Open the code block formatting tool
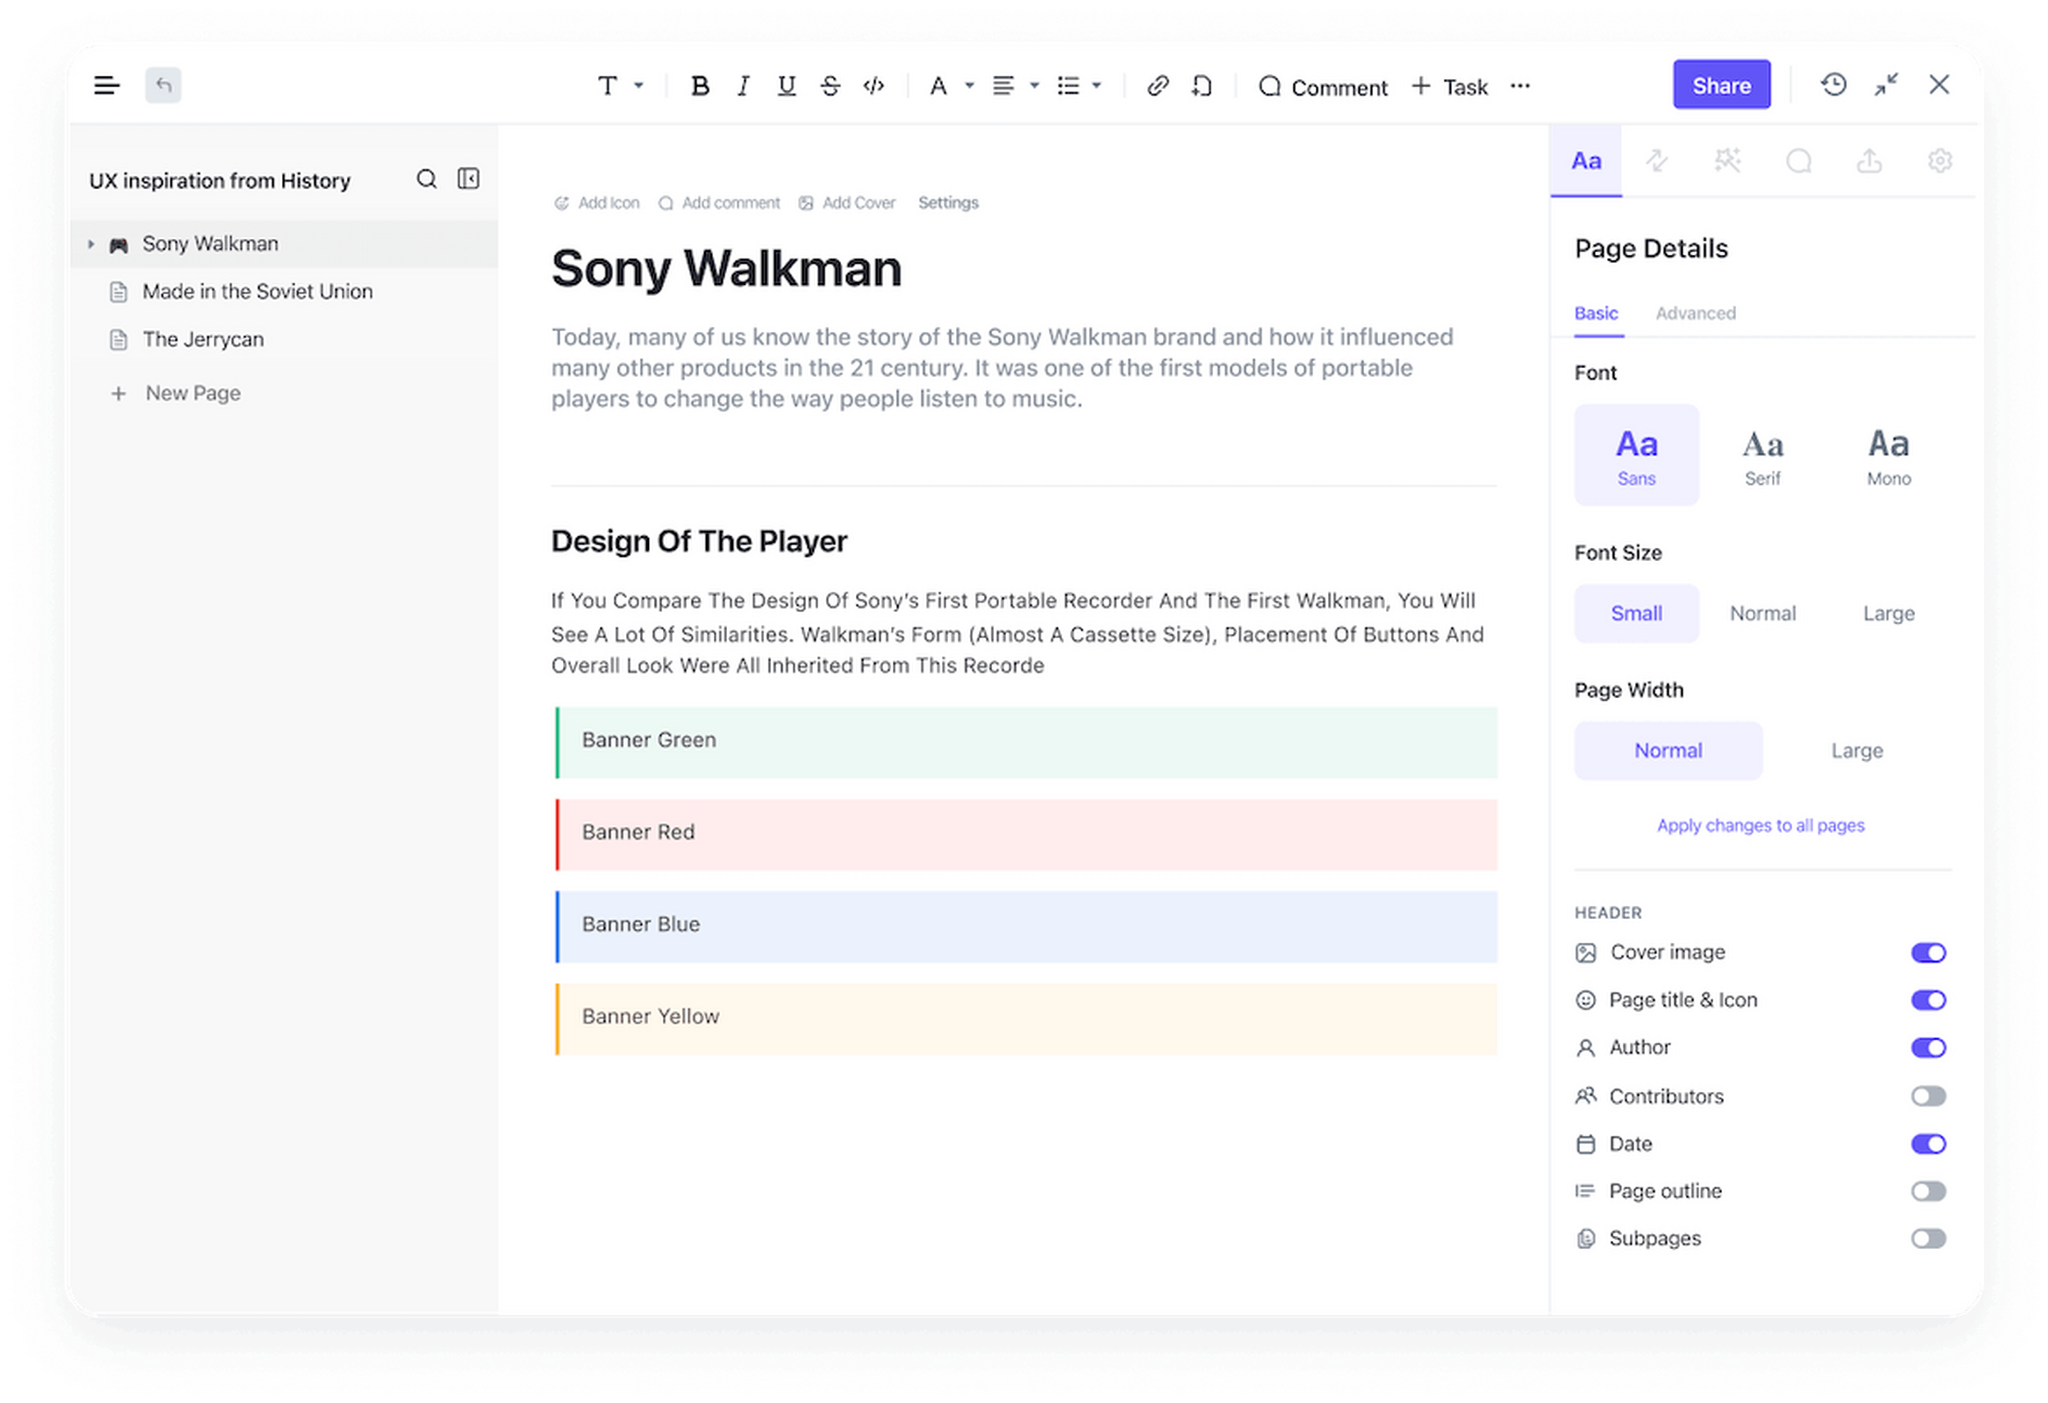The width and height of the screenshot is (2048, 1403). (873, 86)
